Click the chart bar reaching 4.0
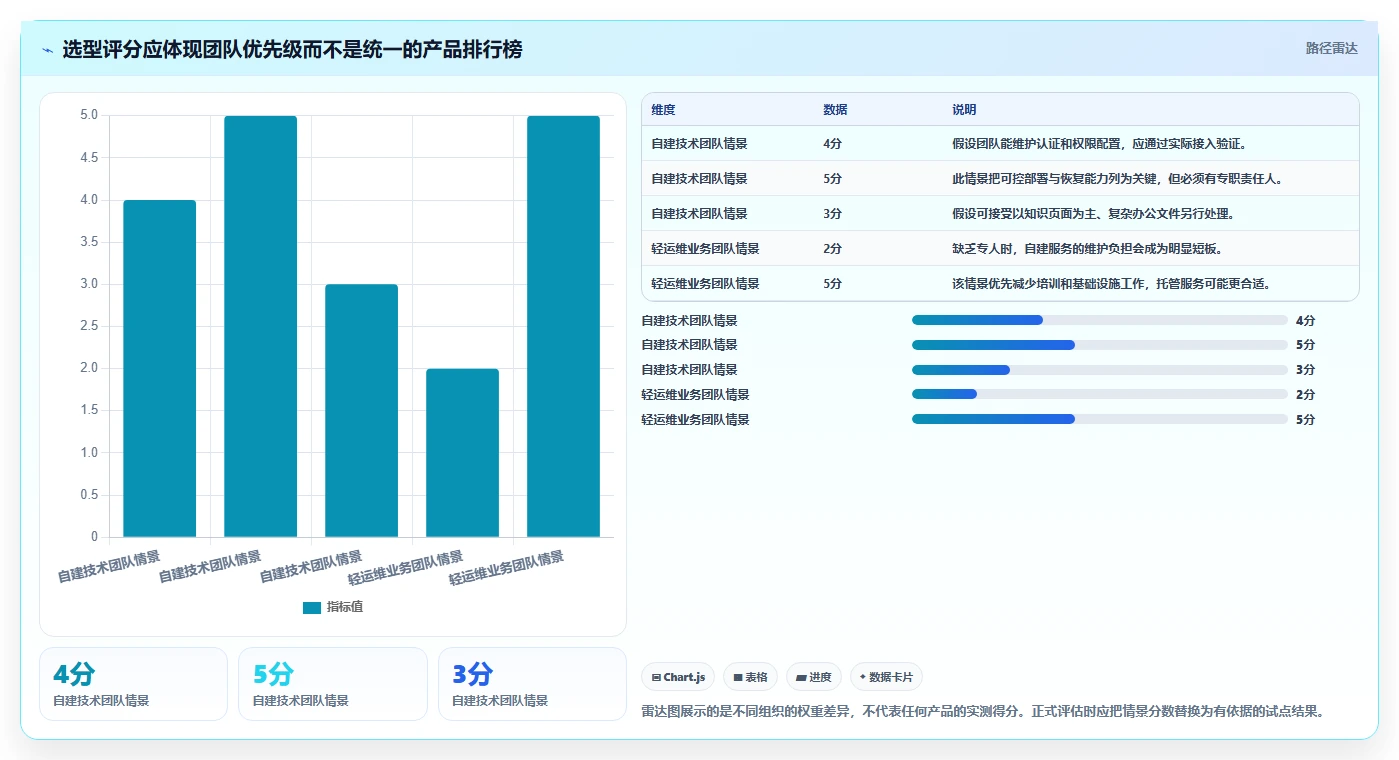Screen dimensions: 1399x760 (159, 368)
